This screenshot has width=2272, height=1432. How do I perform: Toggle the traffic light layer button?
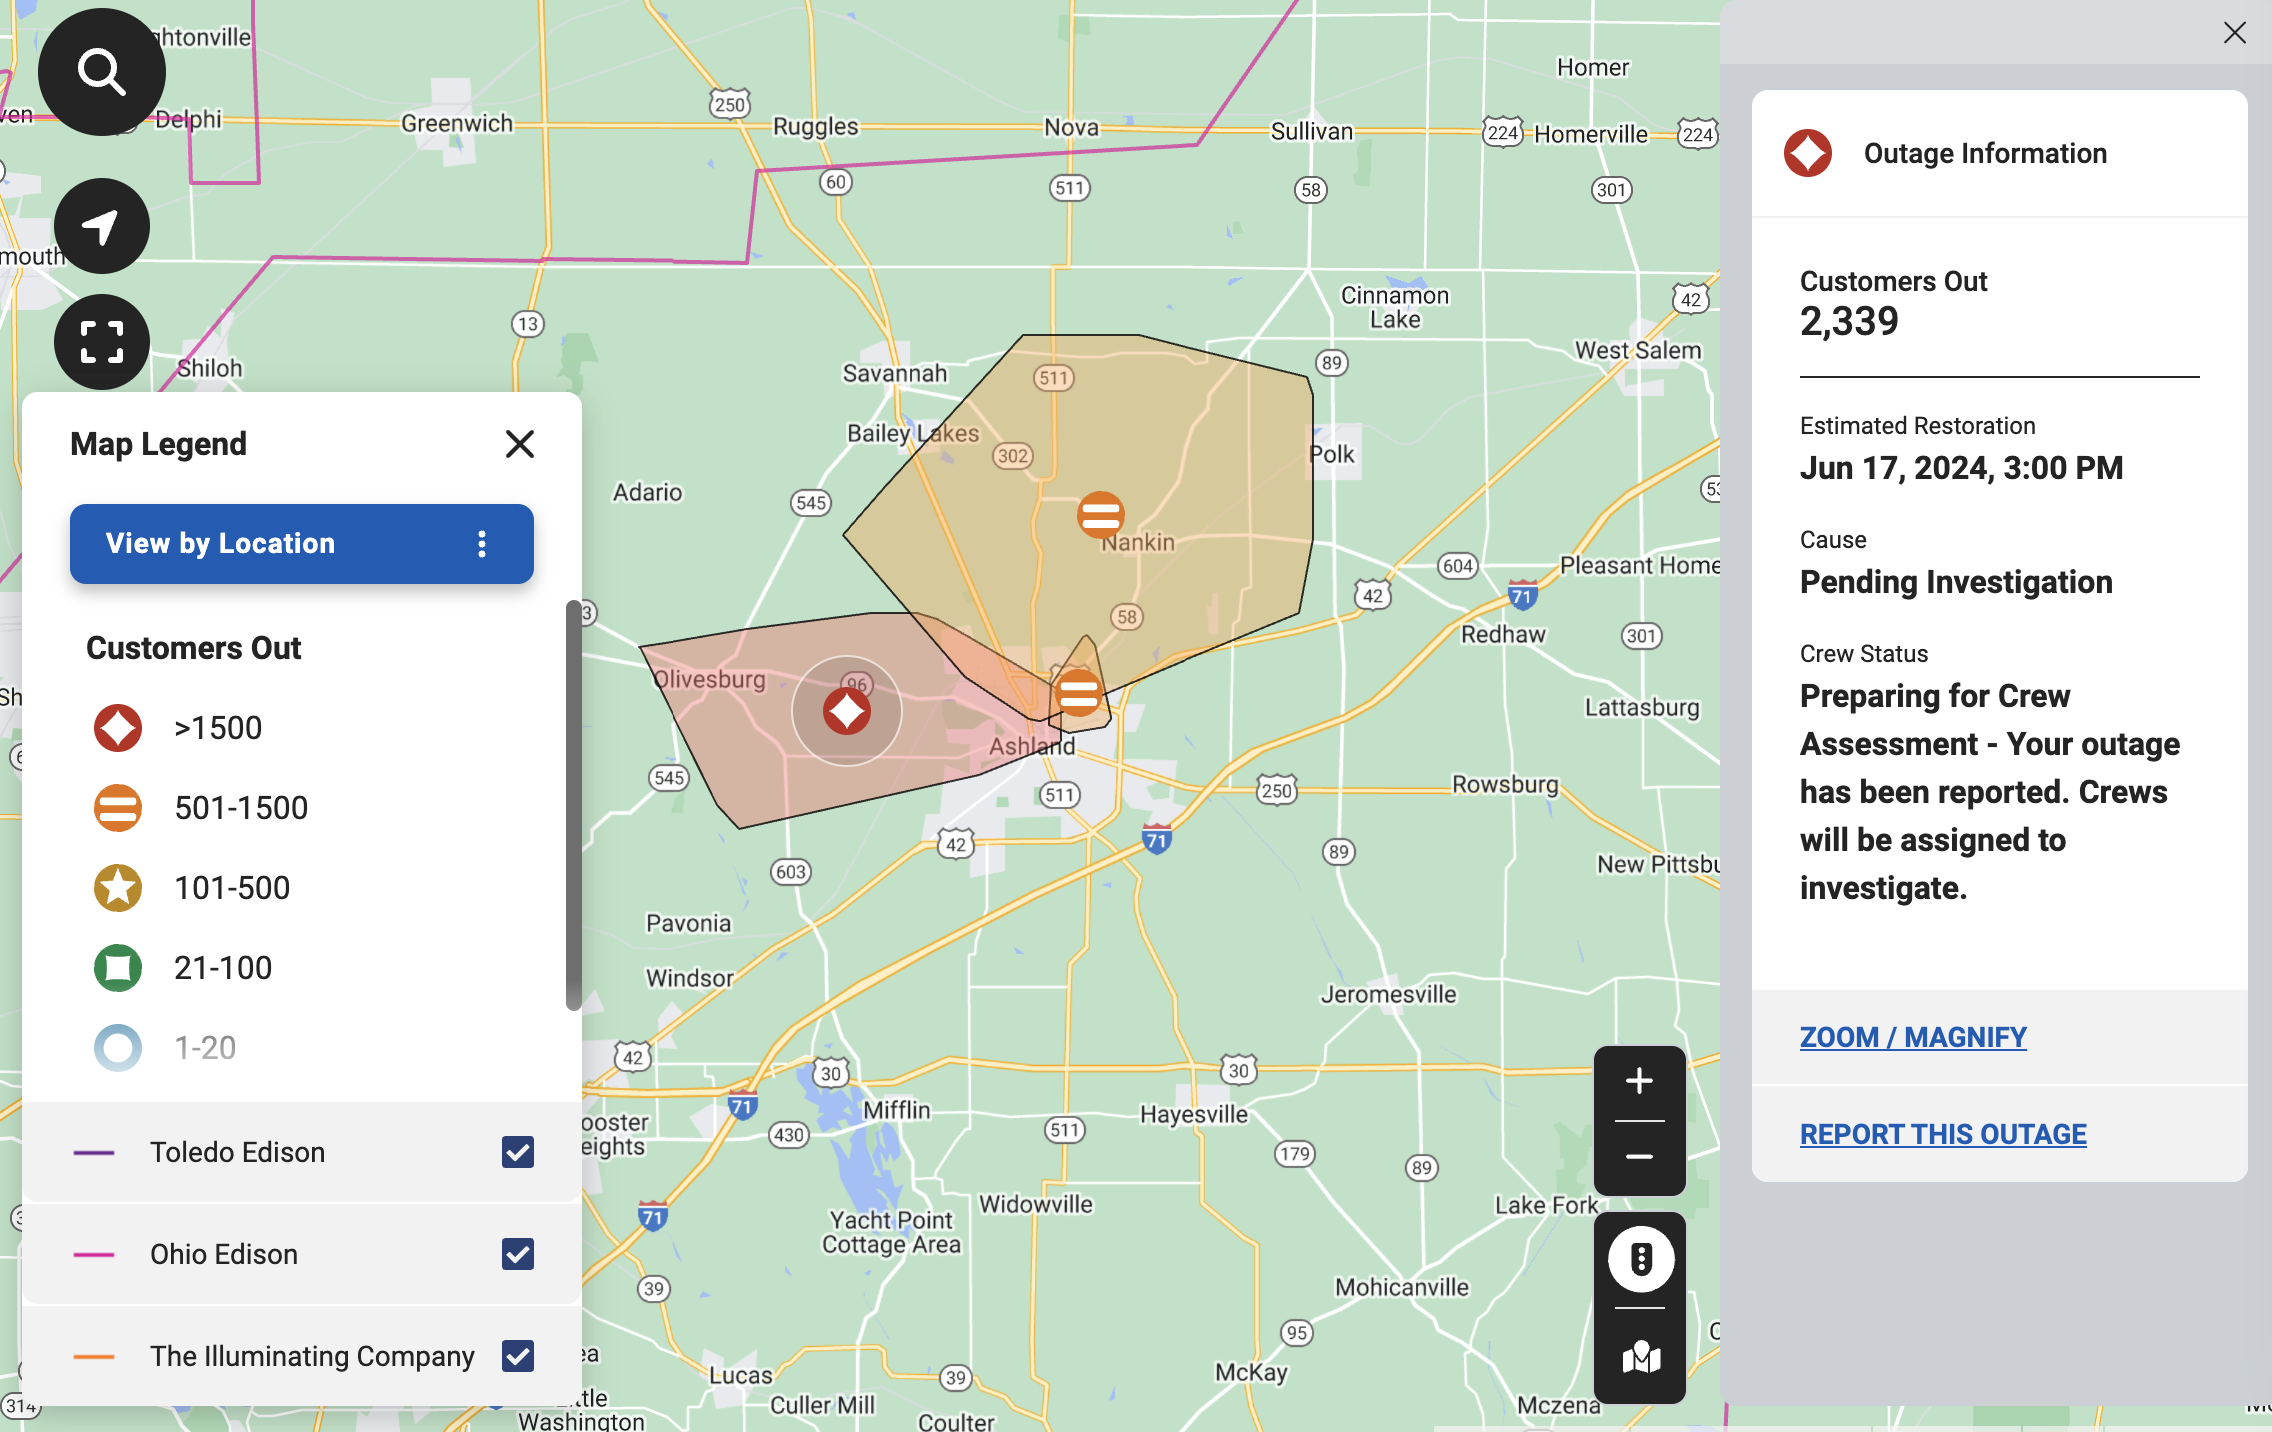pos(1641,1259)
